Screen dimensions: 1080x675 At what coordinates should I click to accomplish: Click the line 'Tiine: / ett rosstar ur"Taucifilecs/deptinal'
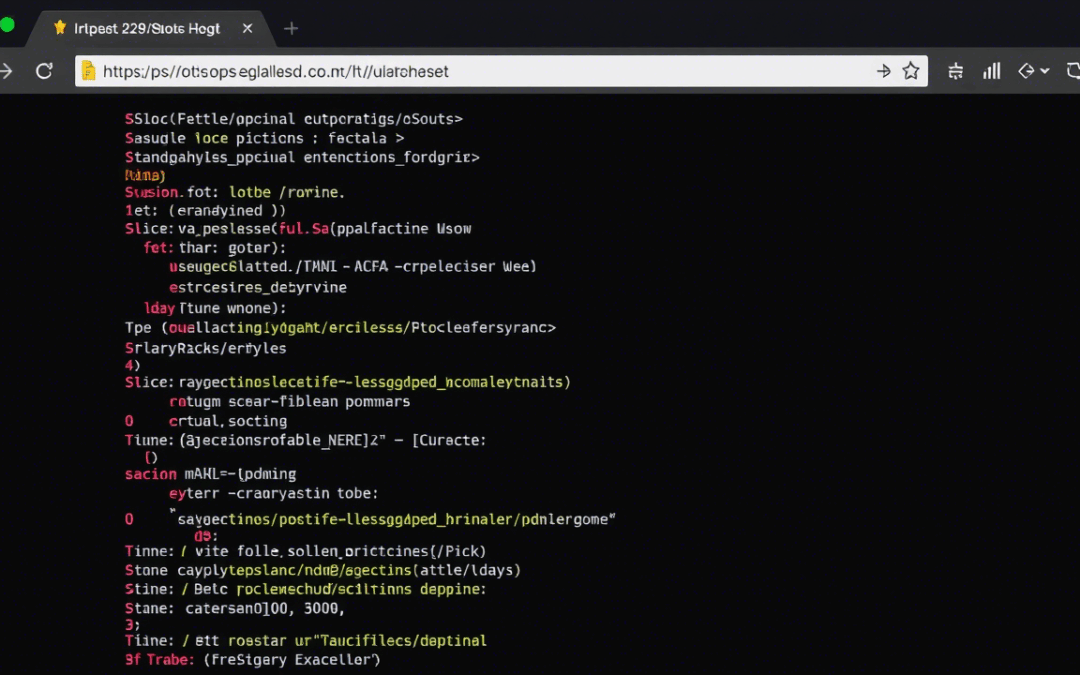[x=306, y=641]
